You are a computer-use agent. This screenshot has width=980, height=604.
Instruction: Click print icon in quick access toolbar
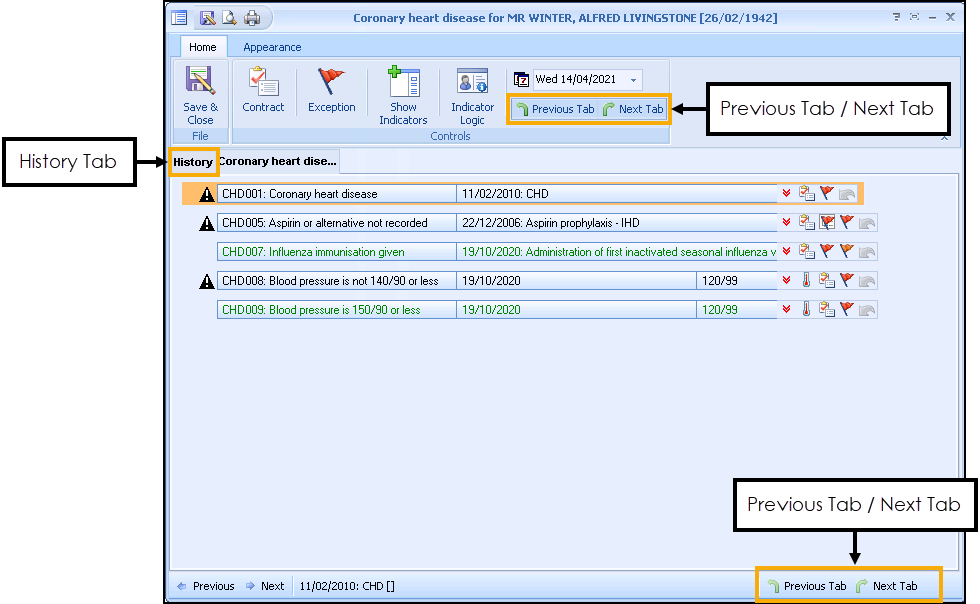[252, 18]
